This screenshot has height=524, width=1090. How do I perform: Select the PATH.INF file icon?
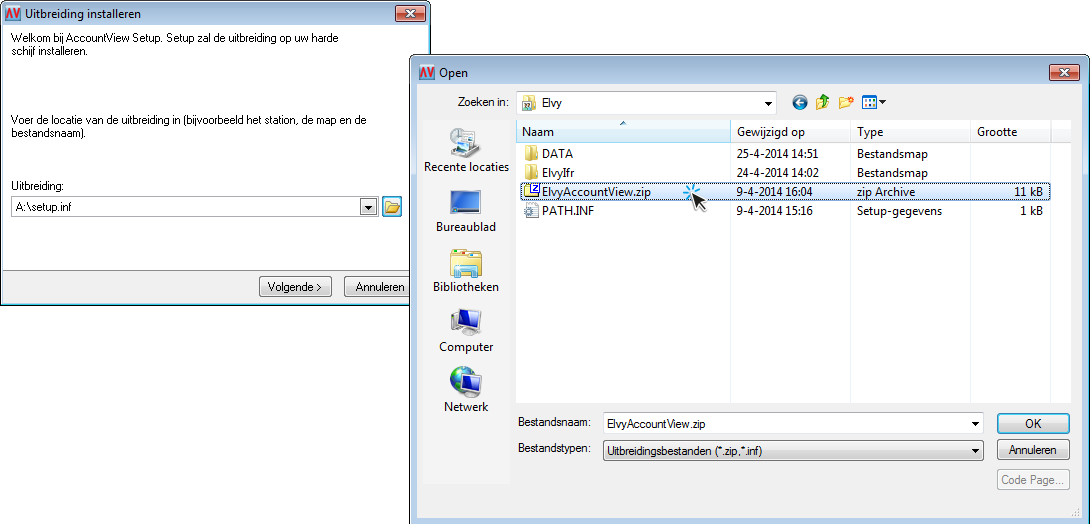tap(531, 211)
